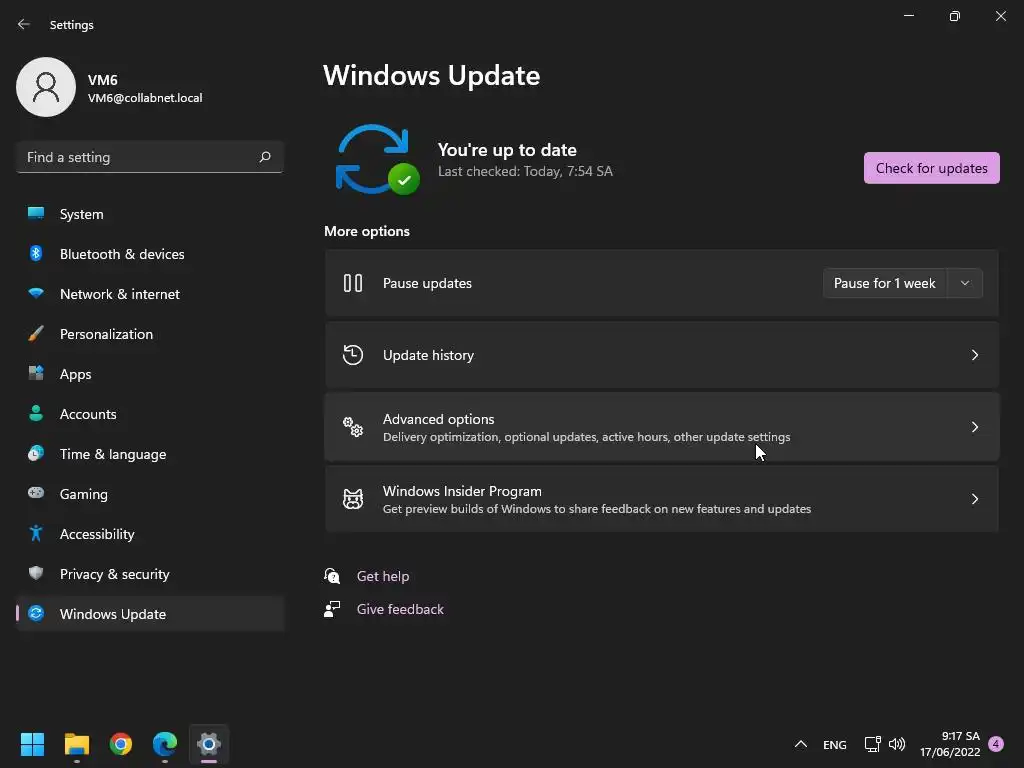Click the Find a setting search box
Image resolution: width=1024 pixels, height=768 pixels.
pos(150,157)
